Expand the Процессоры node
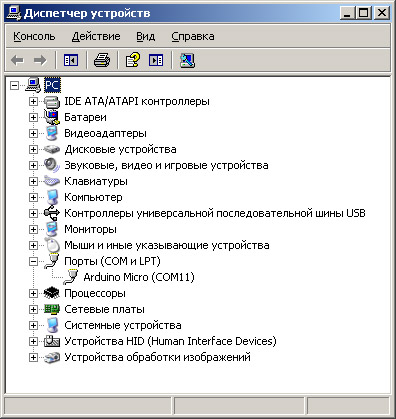The image size is (396, 419). click(33, 293)
